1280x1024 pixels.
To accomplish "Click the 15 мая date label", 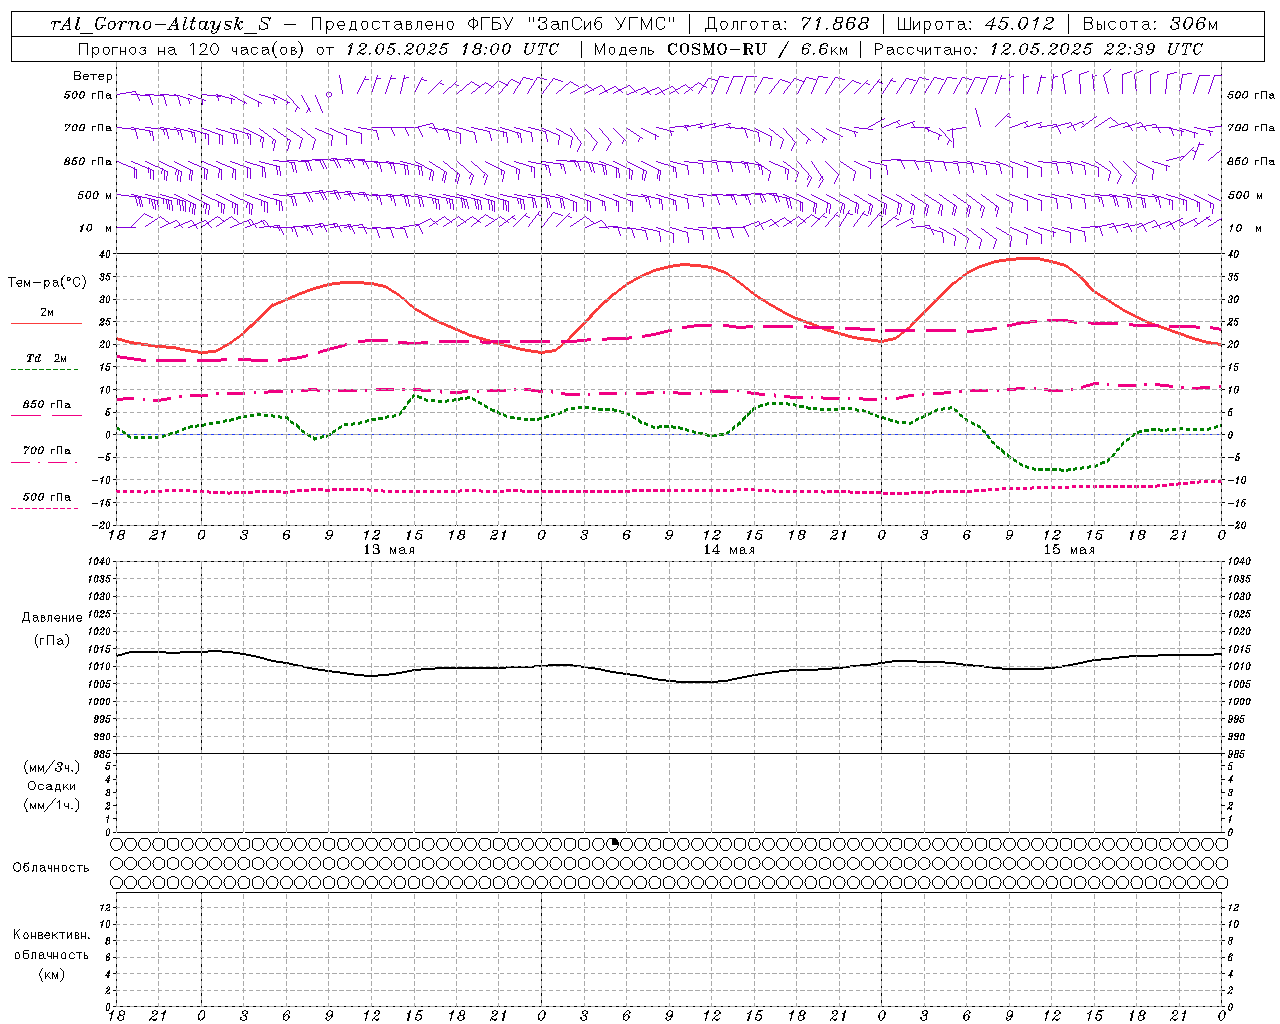I will [1069, 550].
